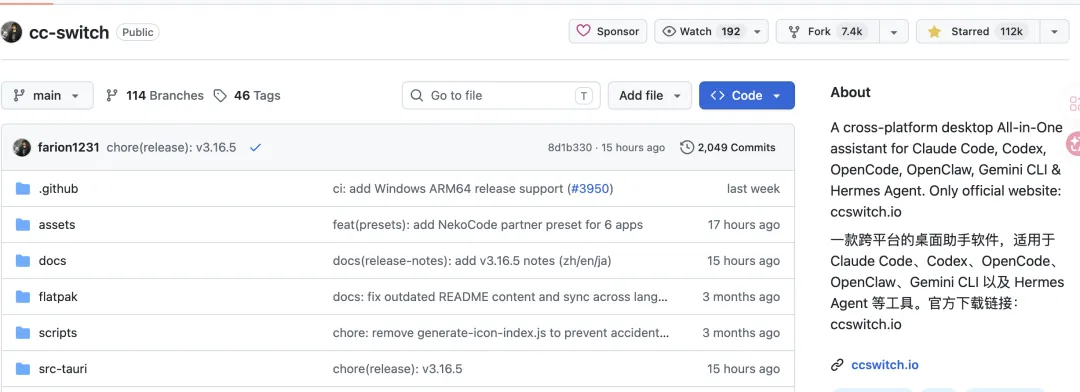Expand the Fork options dropdown arrow
1080x392 pixels.
(894, 32)
